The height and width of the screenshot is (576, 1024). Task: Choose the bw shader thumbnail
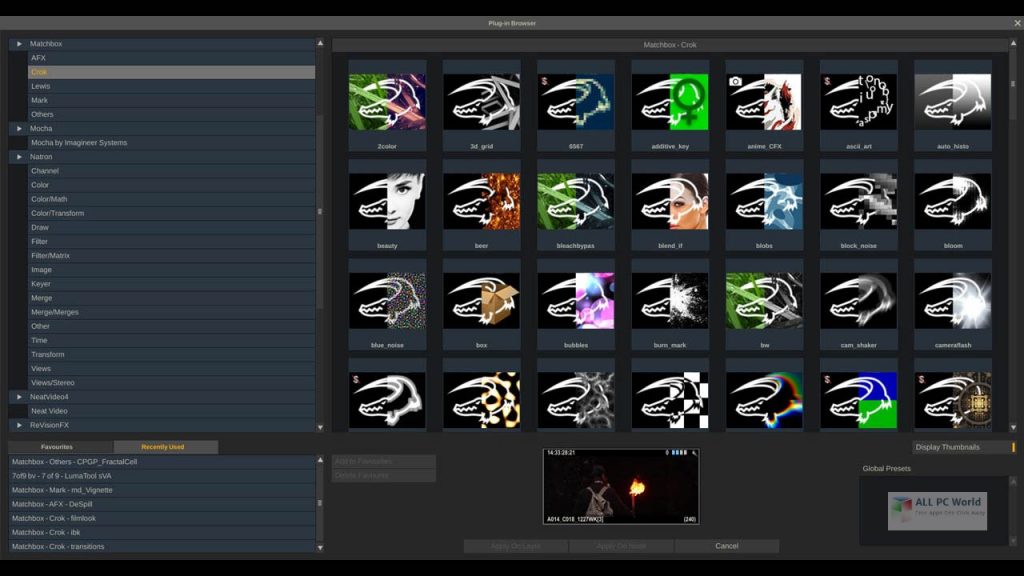(x=764, y=300)
